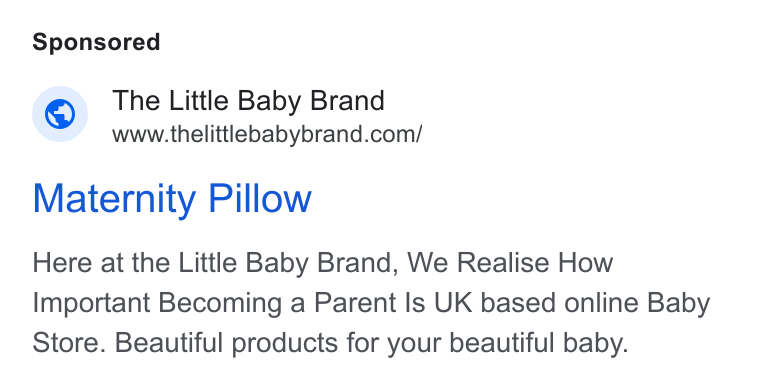Click the Sponsored label
This screenshot has width=760, height=386.
click(x=96, y=42)
